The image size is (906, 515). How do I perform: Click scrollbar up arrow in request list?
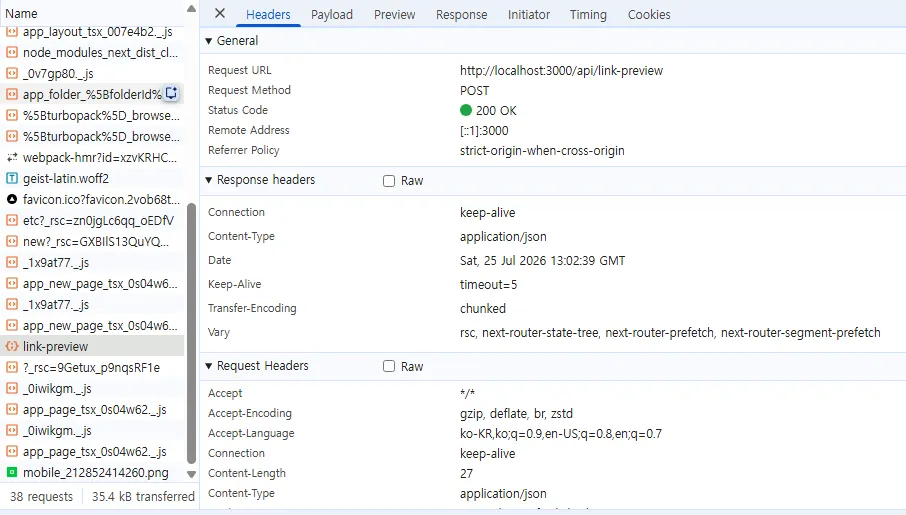point(191,9)
